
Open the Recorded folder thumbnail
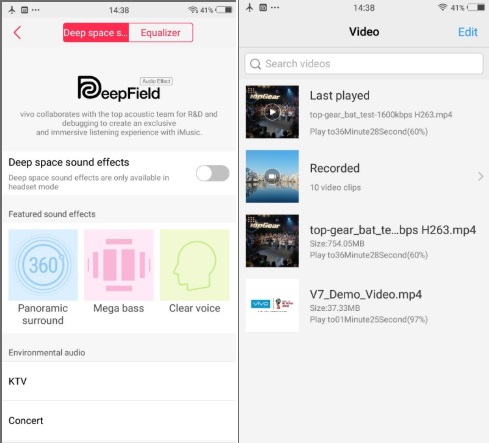pyautogui.click(x=272, y=176)
